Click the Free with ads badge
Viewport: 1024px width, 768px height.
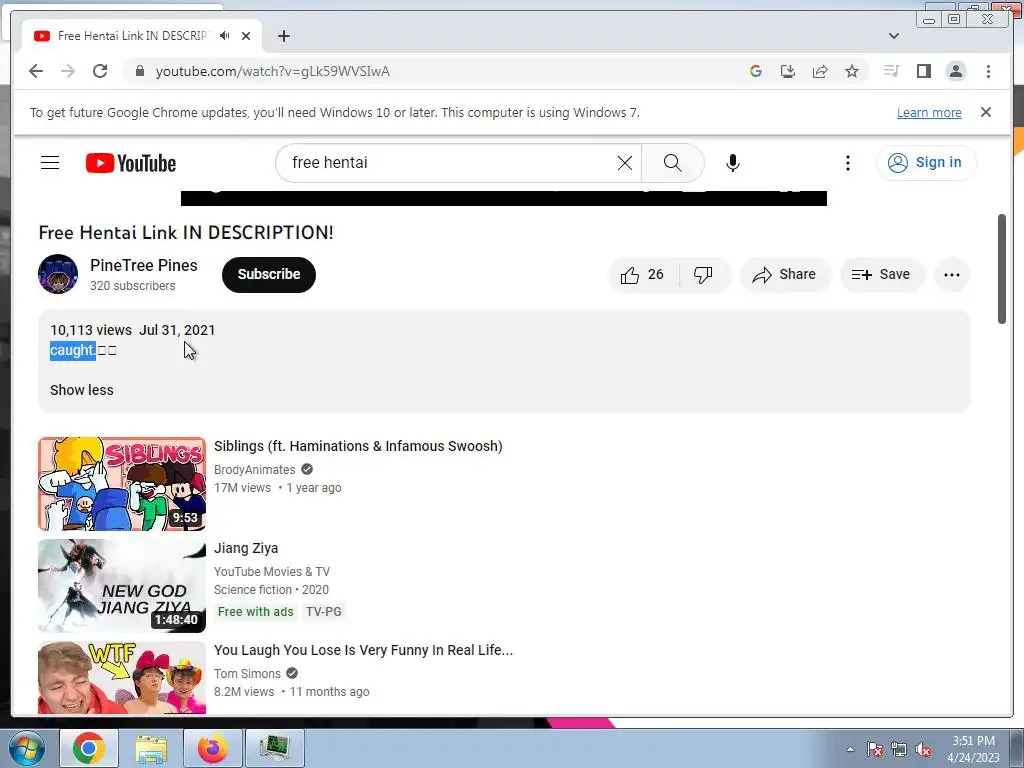point(255,612)
